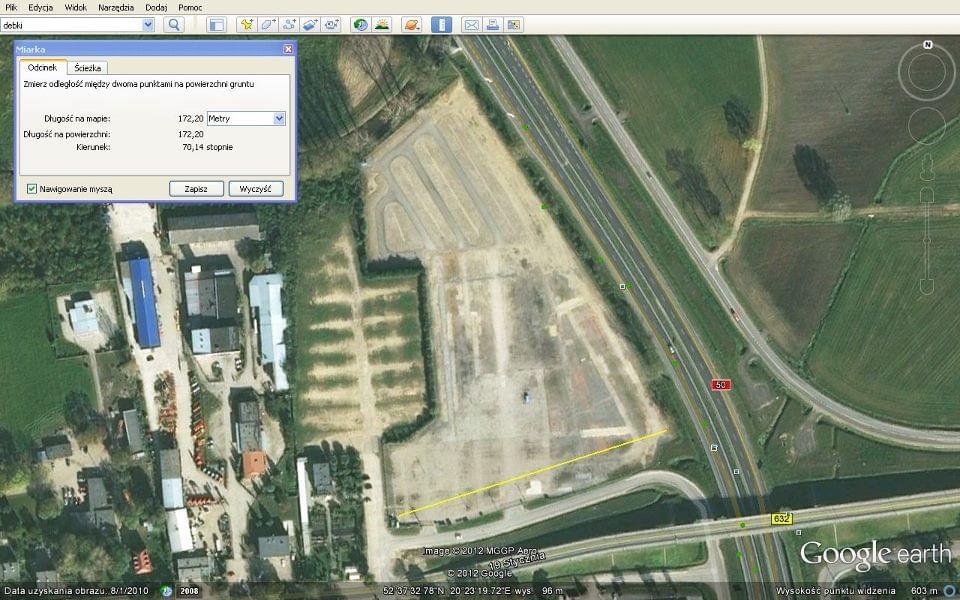This screenshot has height=600, width=960.
Task: Open the Metry units dropdown
Action: [x=246, y=118]
